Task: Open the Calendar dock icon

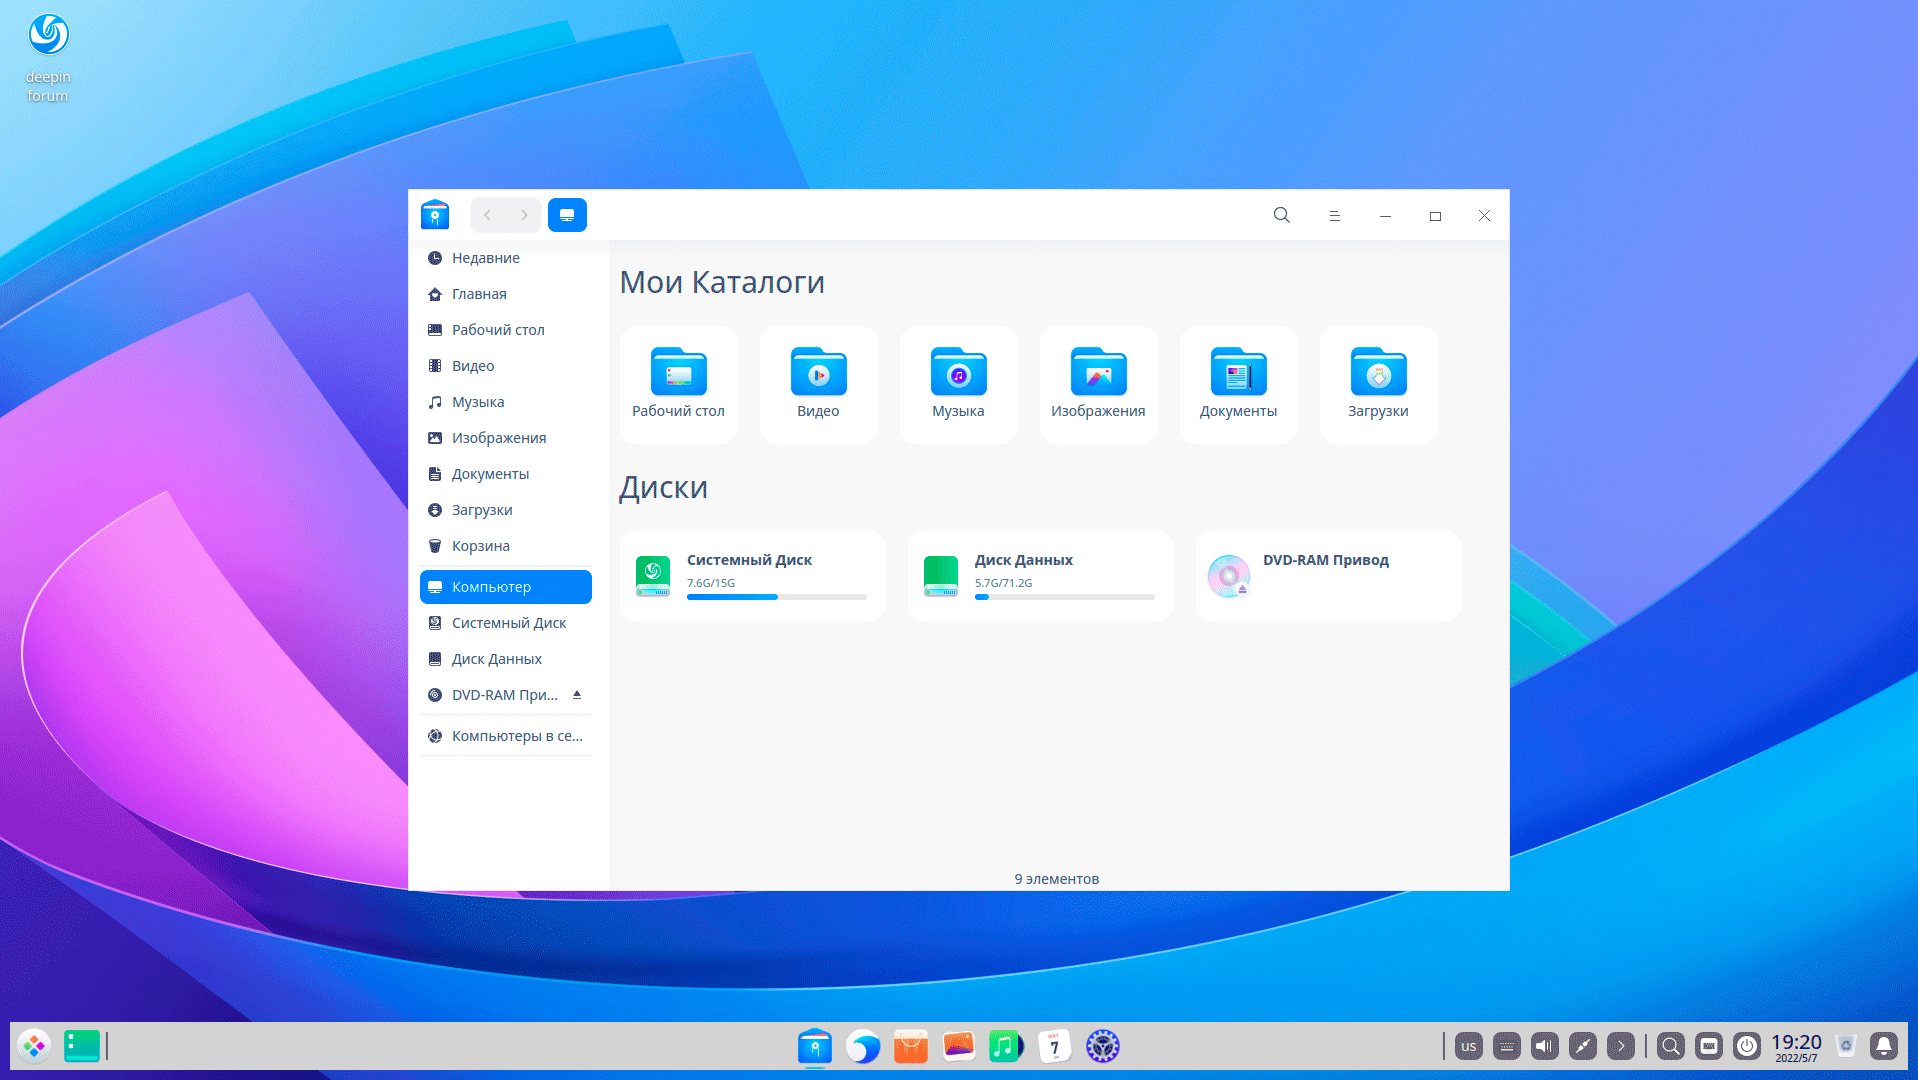Action: (x=1054, y=1046)
